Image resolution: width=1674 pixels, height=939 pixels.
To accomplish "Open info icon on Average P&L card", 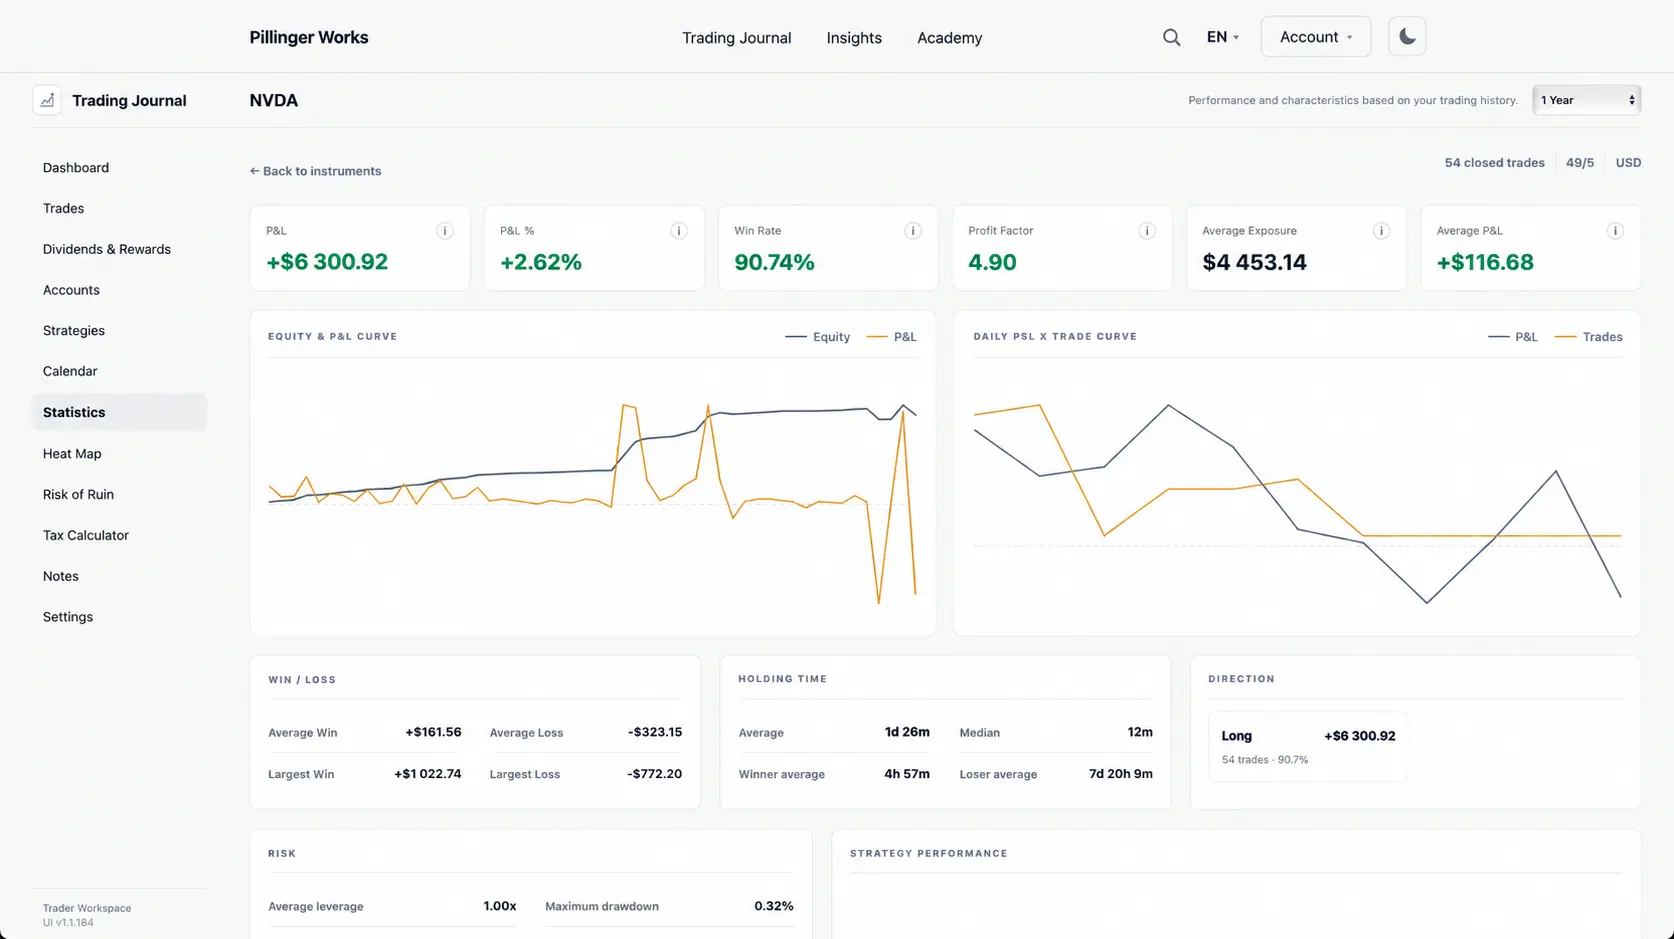I will [1615, 231].
